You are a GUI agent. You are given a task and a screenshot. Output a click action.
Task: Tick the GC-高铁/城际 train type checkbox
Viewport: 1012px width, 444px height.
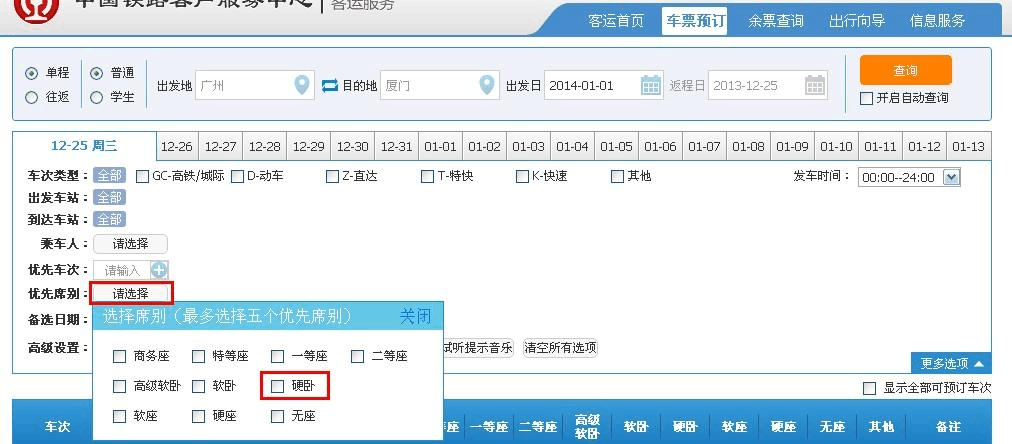(142, 177)
